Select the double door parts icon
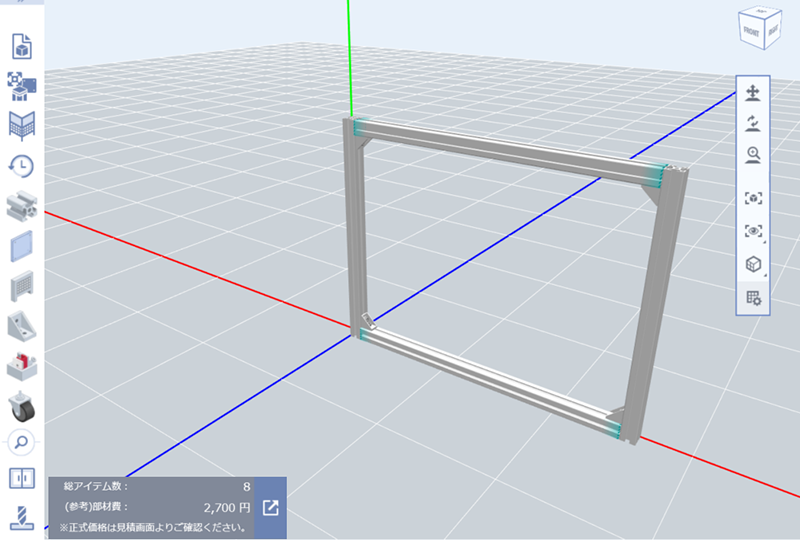 (x=22, y=478)
